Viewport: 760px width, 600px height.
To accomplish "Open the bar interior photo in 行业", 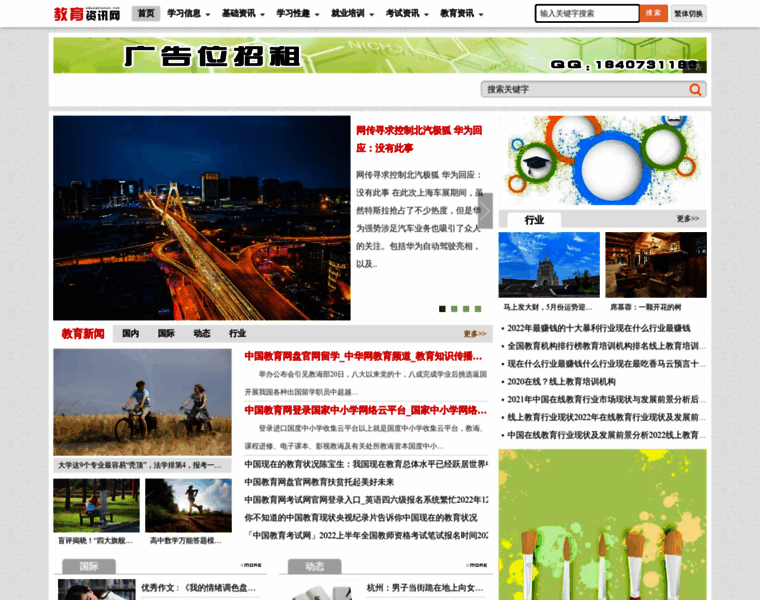I will pos(656,265).
